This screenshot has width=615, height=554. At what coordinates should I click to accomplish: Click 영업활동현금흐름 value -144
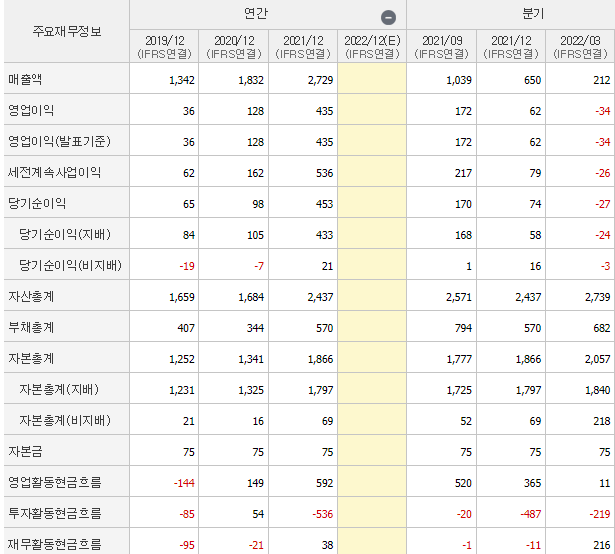click(x=184, y=483)
